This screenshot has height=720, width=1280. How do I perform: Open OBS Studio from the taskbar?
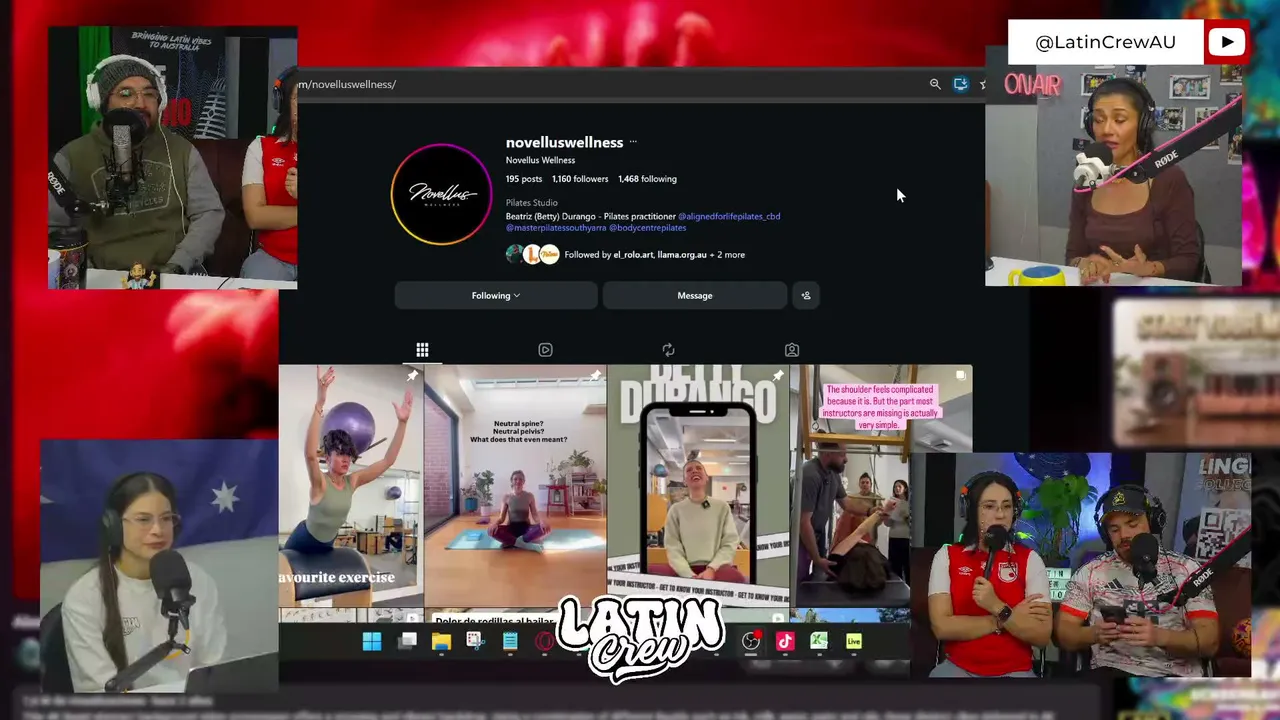point(750,642)
